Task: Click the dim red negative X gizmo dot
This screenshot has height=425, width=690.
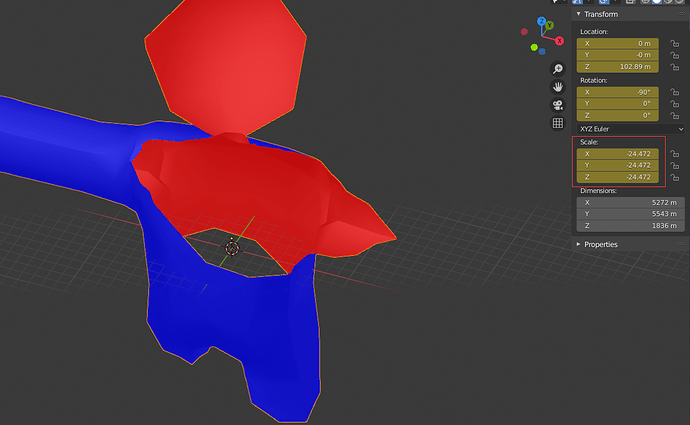Action: pyautogui.click(x=524, y=32)
